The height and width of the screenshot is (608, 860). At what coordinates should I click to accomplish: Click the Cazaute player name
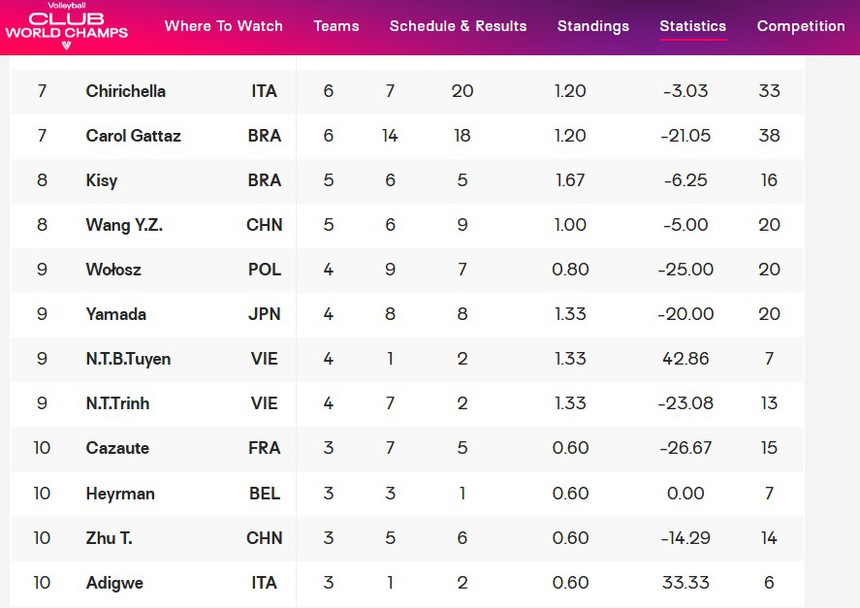[x=118, y=448]
